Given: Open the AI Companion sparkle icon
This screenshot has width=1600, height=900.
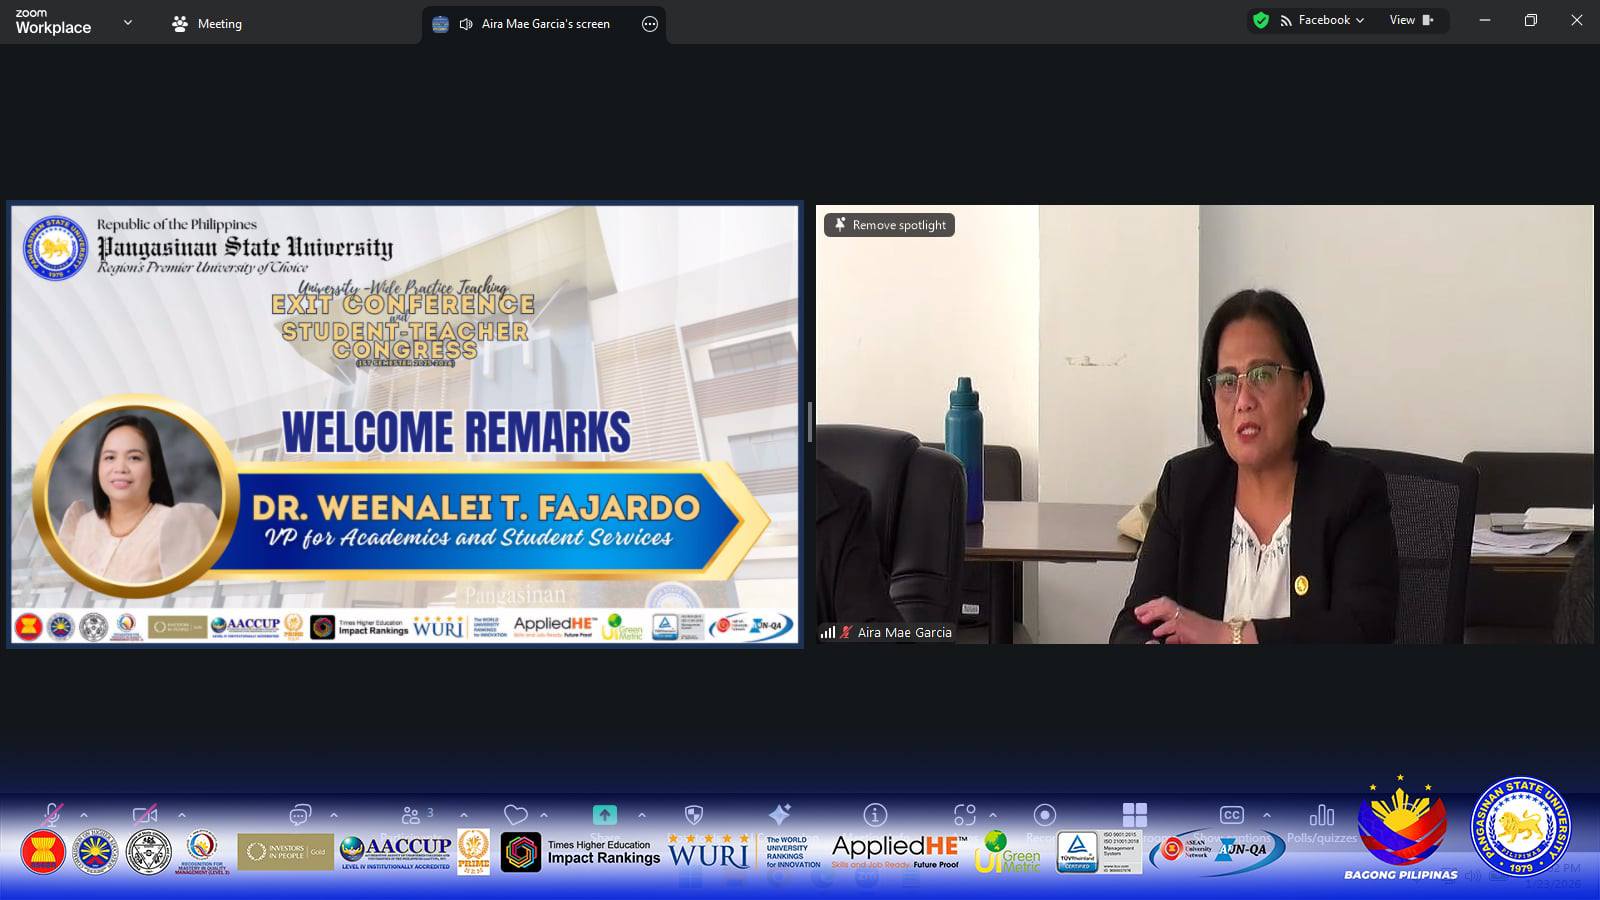Looking at the screenshot, I should coord(780,814).
